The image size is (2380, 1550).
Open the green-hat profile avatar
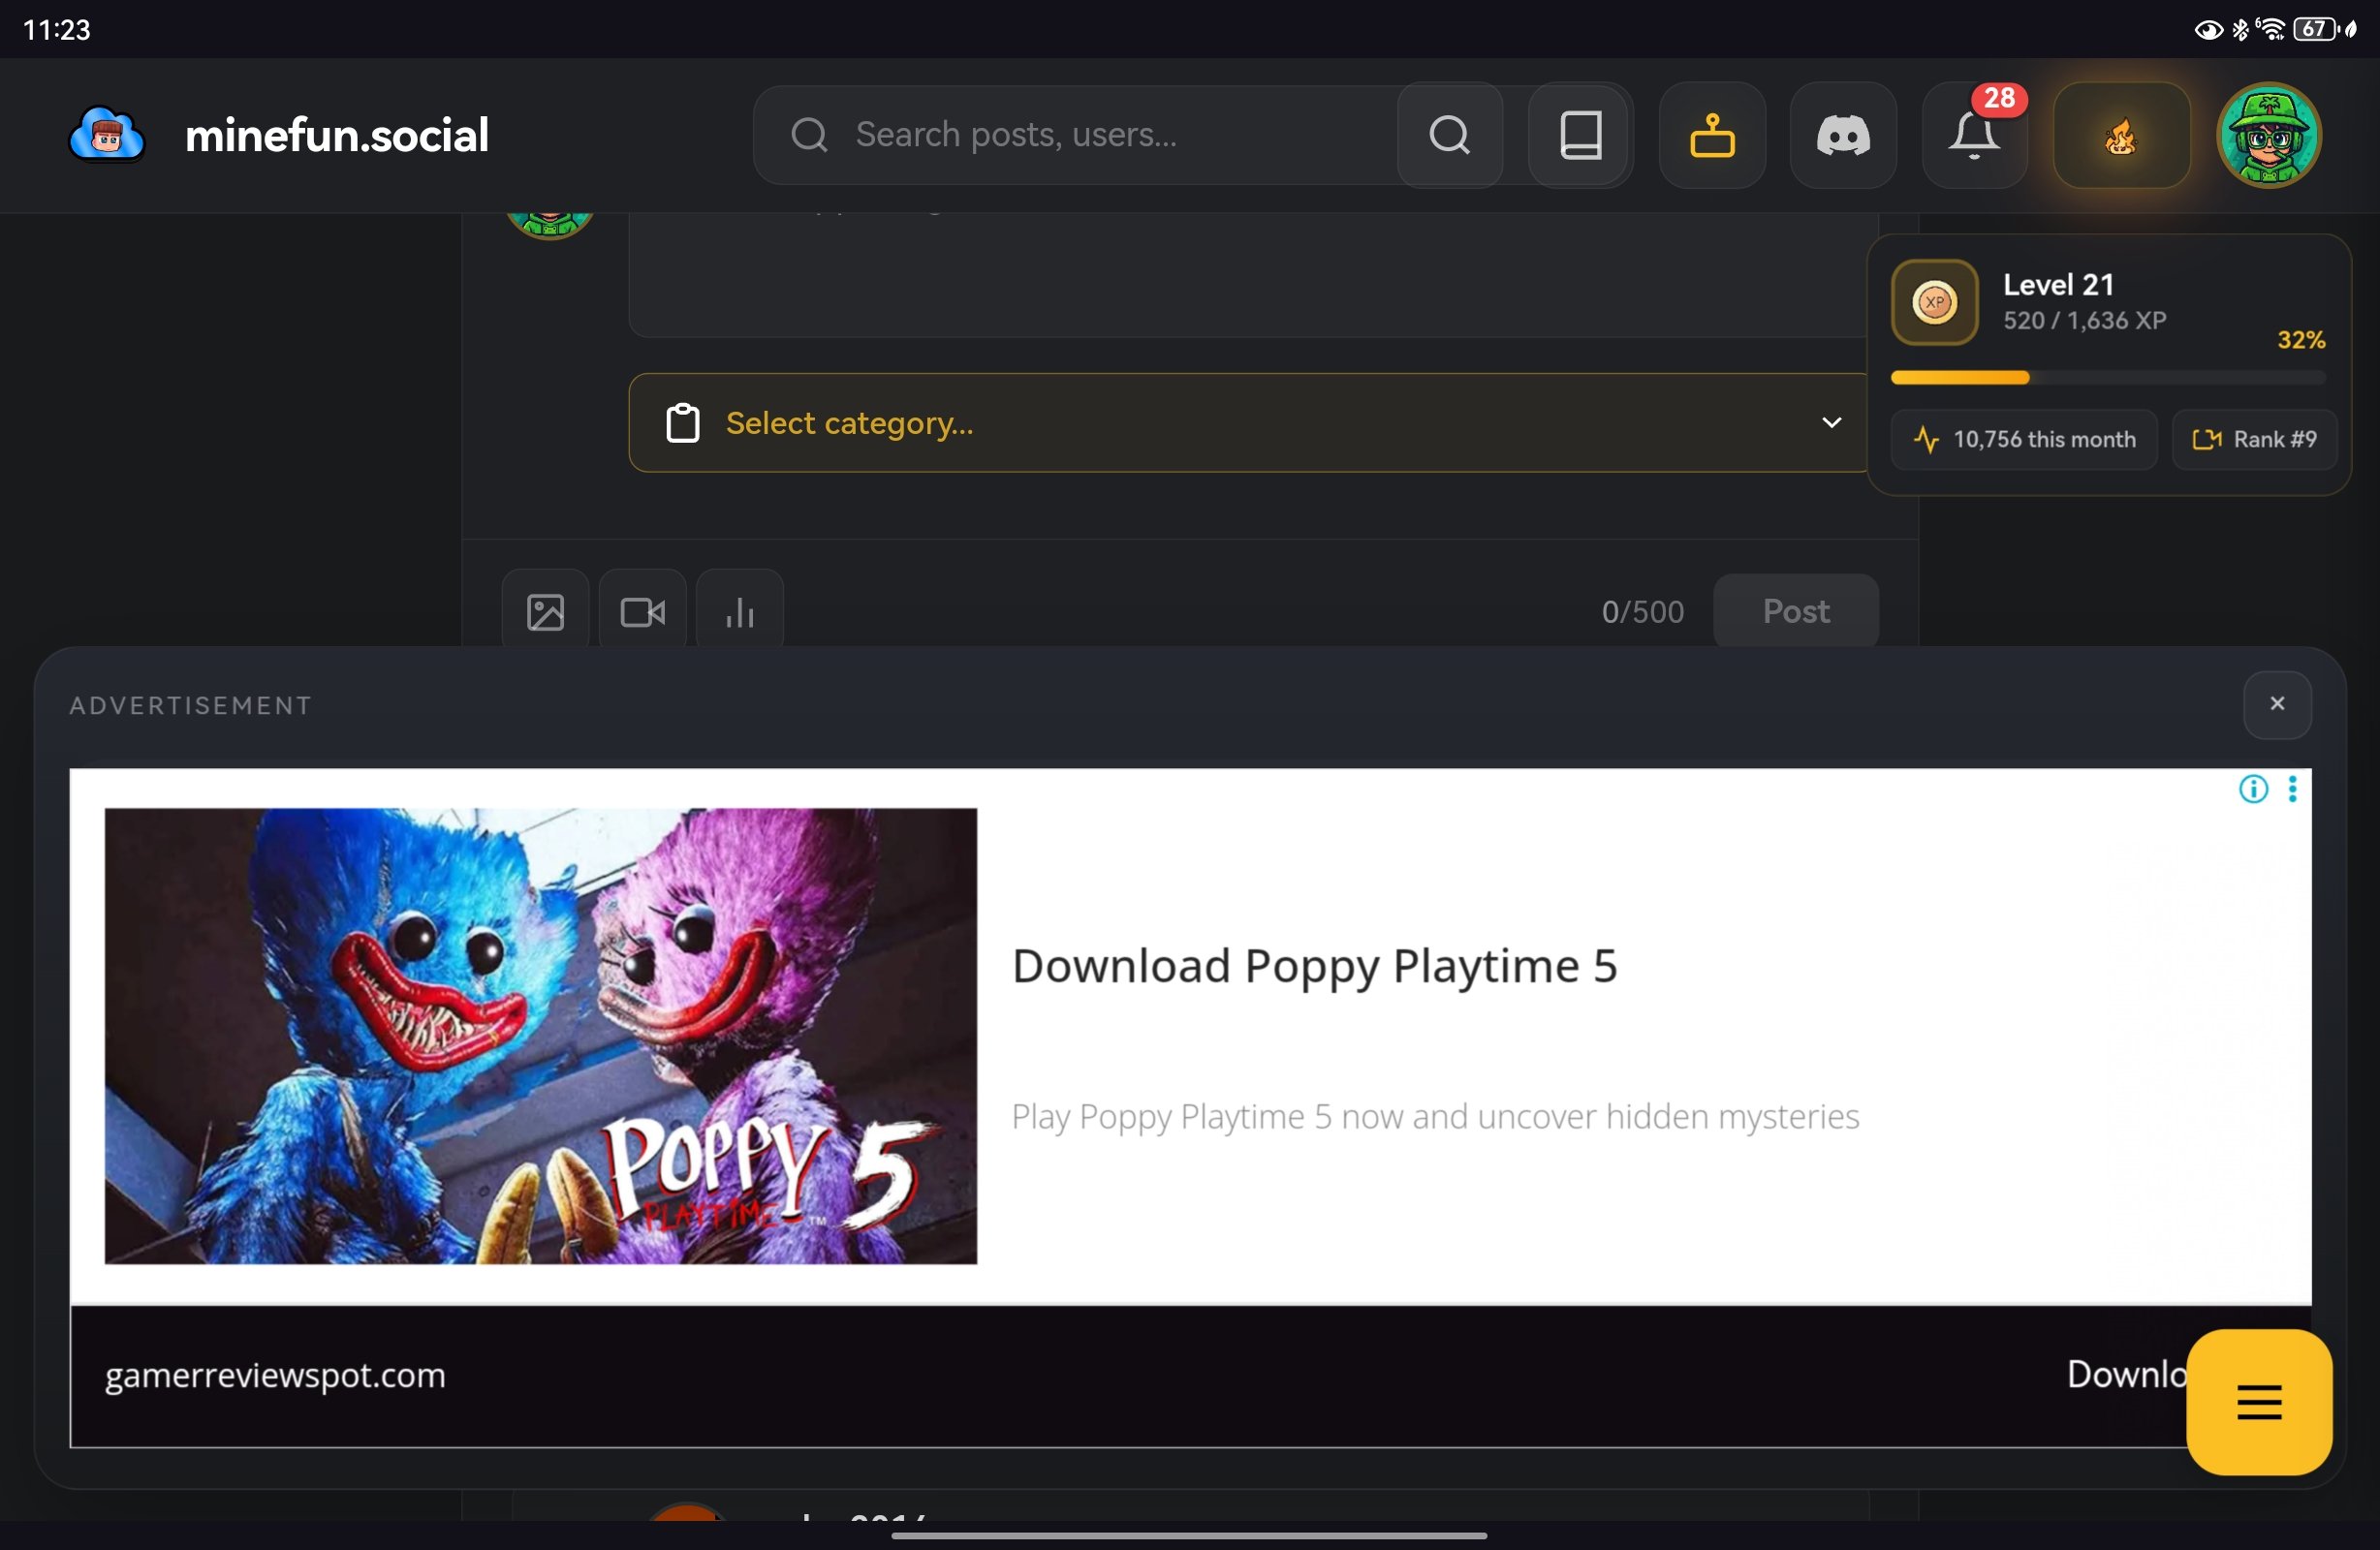pos(2268,135)
